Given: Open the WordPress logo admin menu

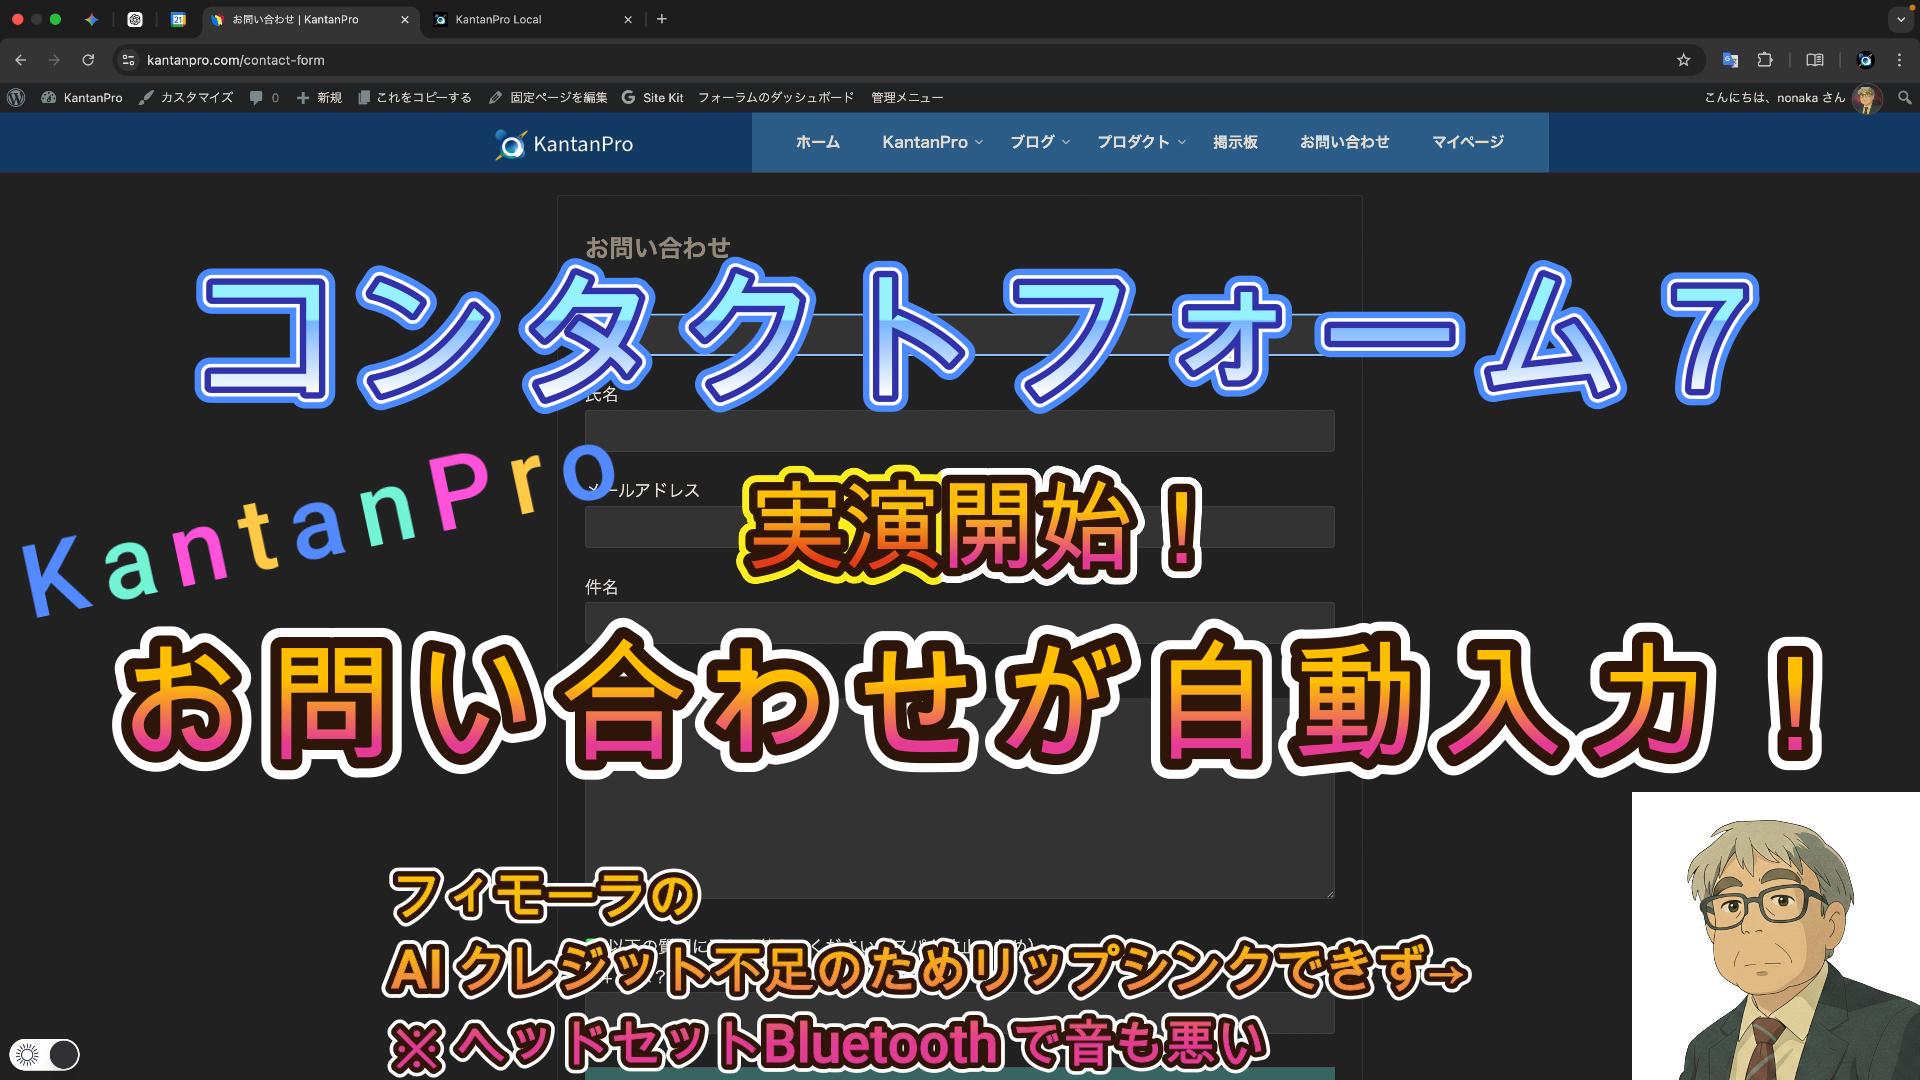Looking at the screenshot, I should (16, 97).
